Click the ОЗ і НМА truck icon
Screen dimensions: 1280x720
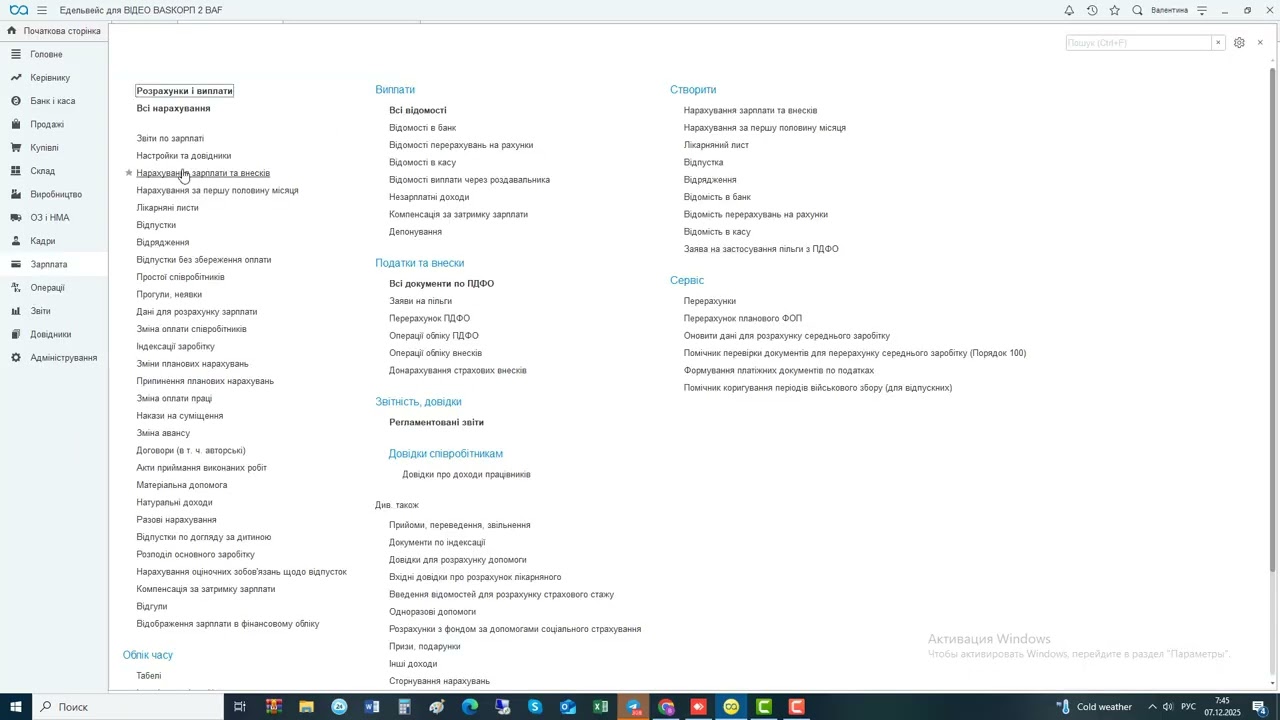click(x=16, y=217)
